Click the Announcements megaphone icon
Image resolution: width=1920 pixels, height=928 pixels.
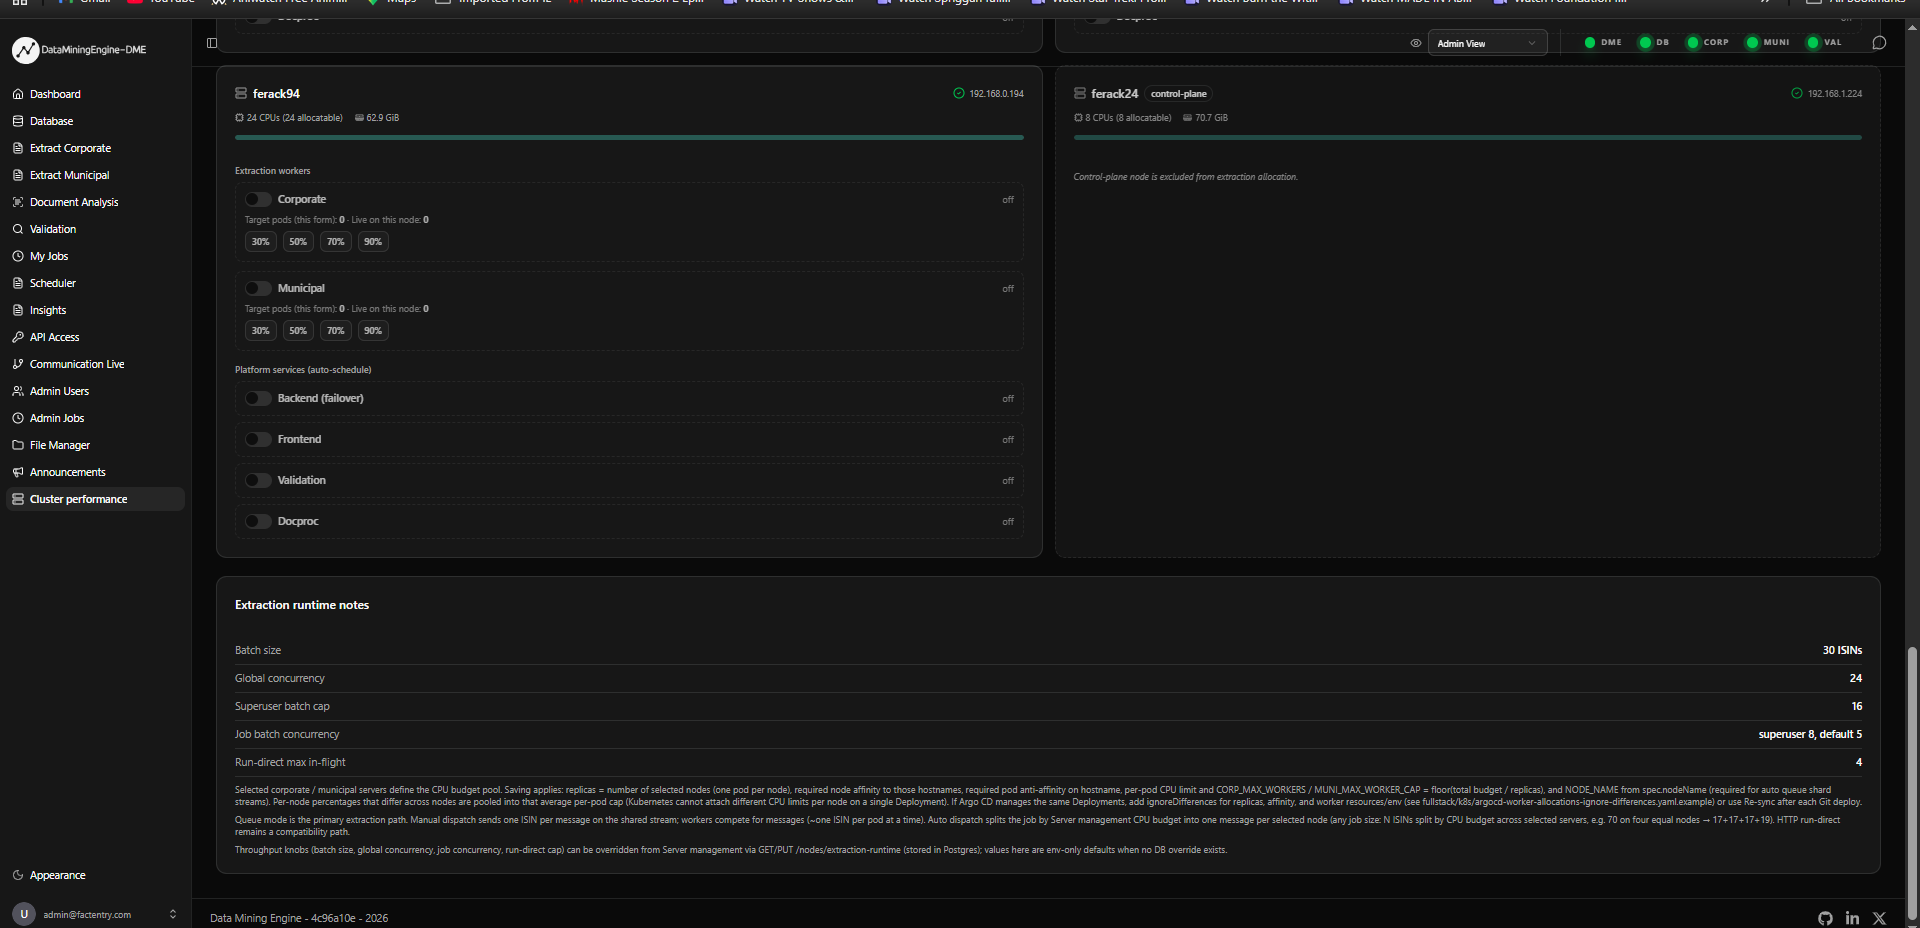[x=18, y=472]
